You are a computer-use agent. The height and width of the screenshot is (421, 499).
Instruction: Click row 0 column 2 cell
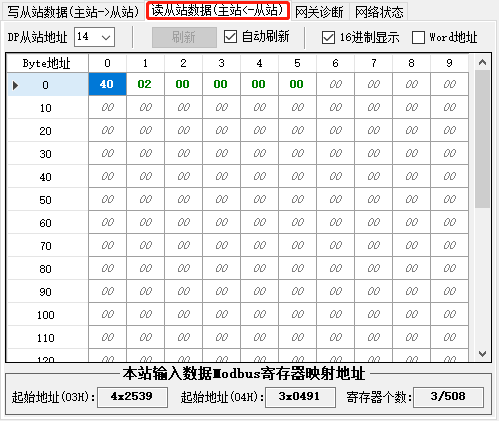click(x=183, y=84)
